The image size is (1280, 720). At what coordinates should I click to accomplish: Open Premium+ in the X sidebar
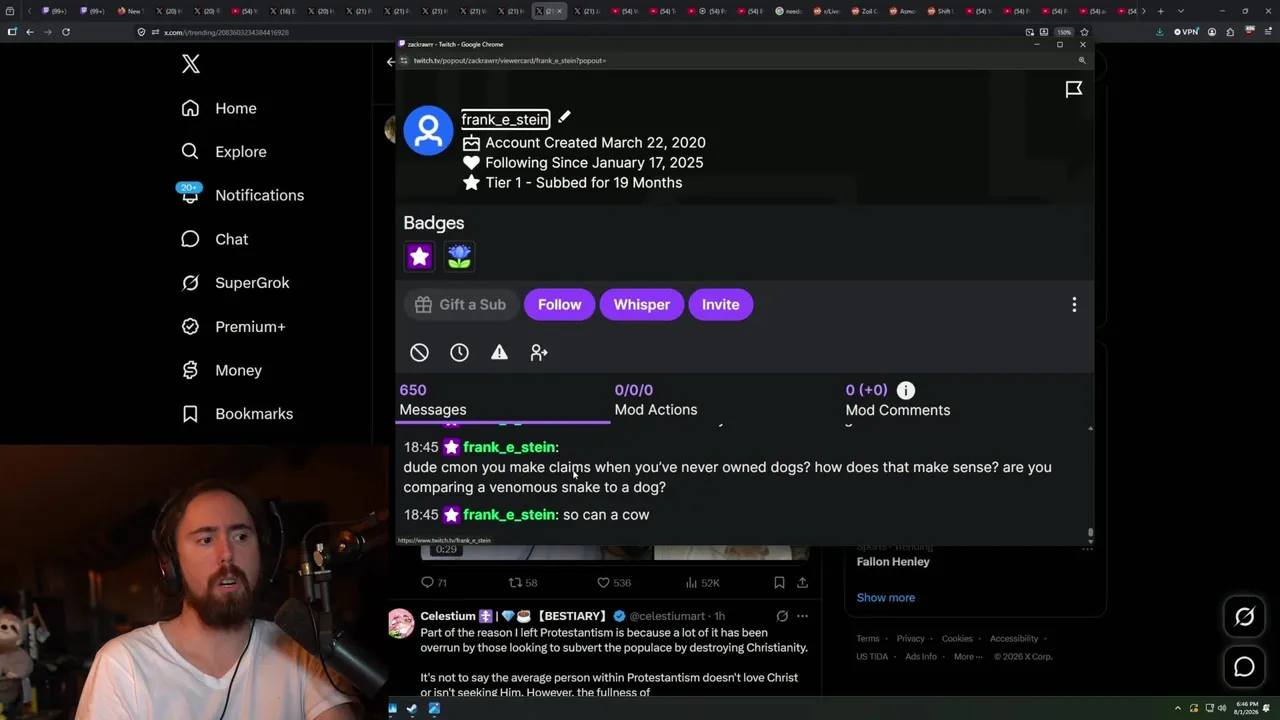[233, 327]
